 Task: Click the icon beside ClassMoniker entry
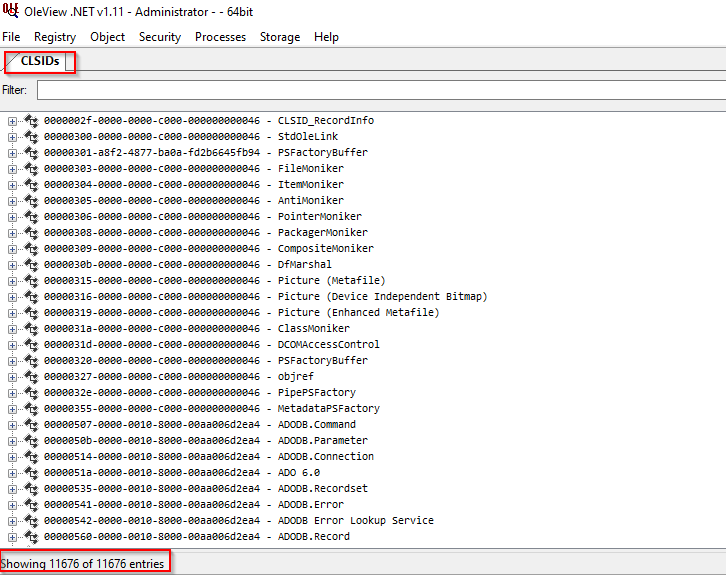(x=30, y=329)
